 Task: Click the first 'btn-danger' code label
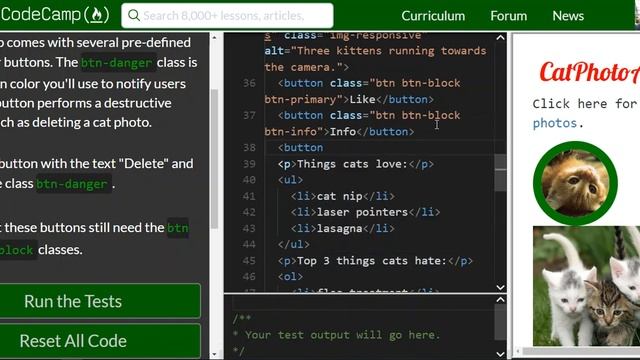click(117, 63)
